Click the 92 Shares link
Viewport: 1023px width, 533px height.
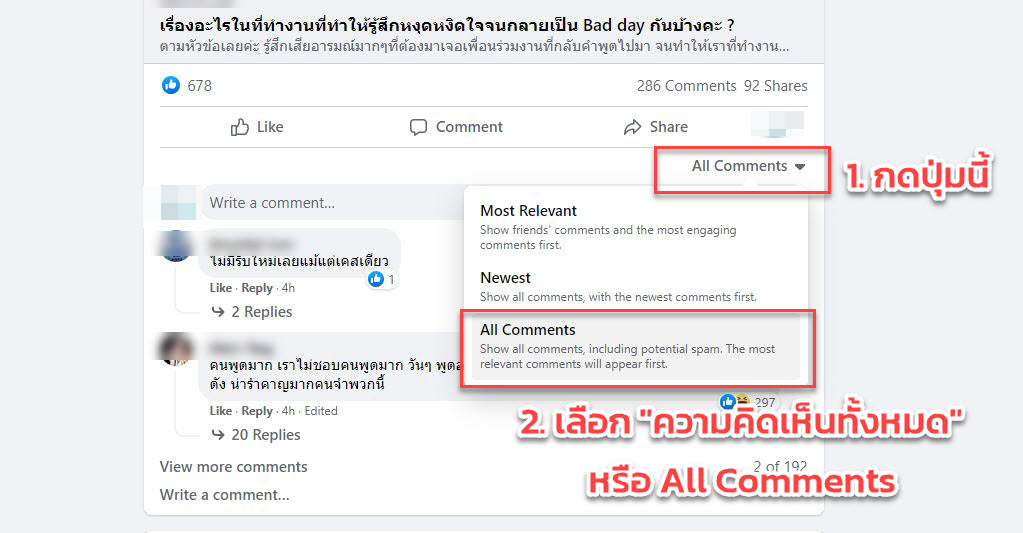coord(775,86)
